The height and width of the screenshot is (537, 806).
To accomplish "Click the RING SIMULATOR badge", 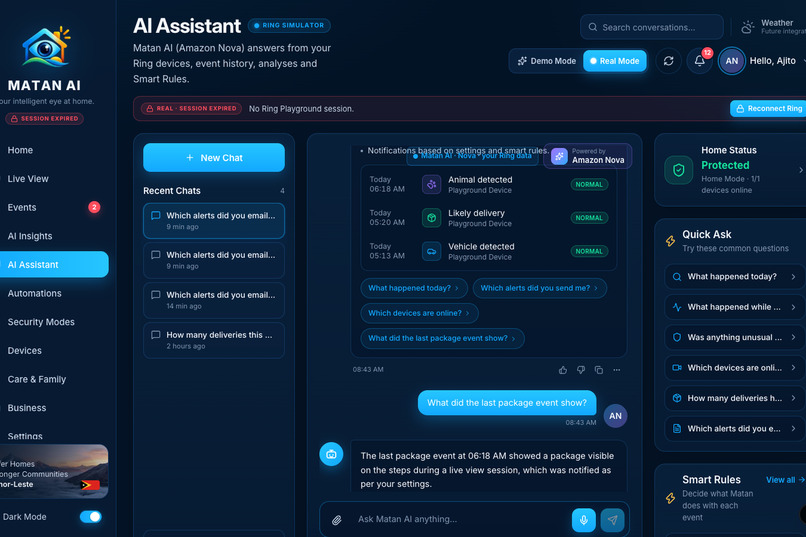I will pos(289,25).
